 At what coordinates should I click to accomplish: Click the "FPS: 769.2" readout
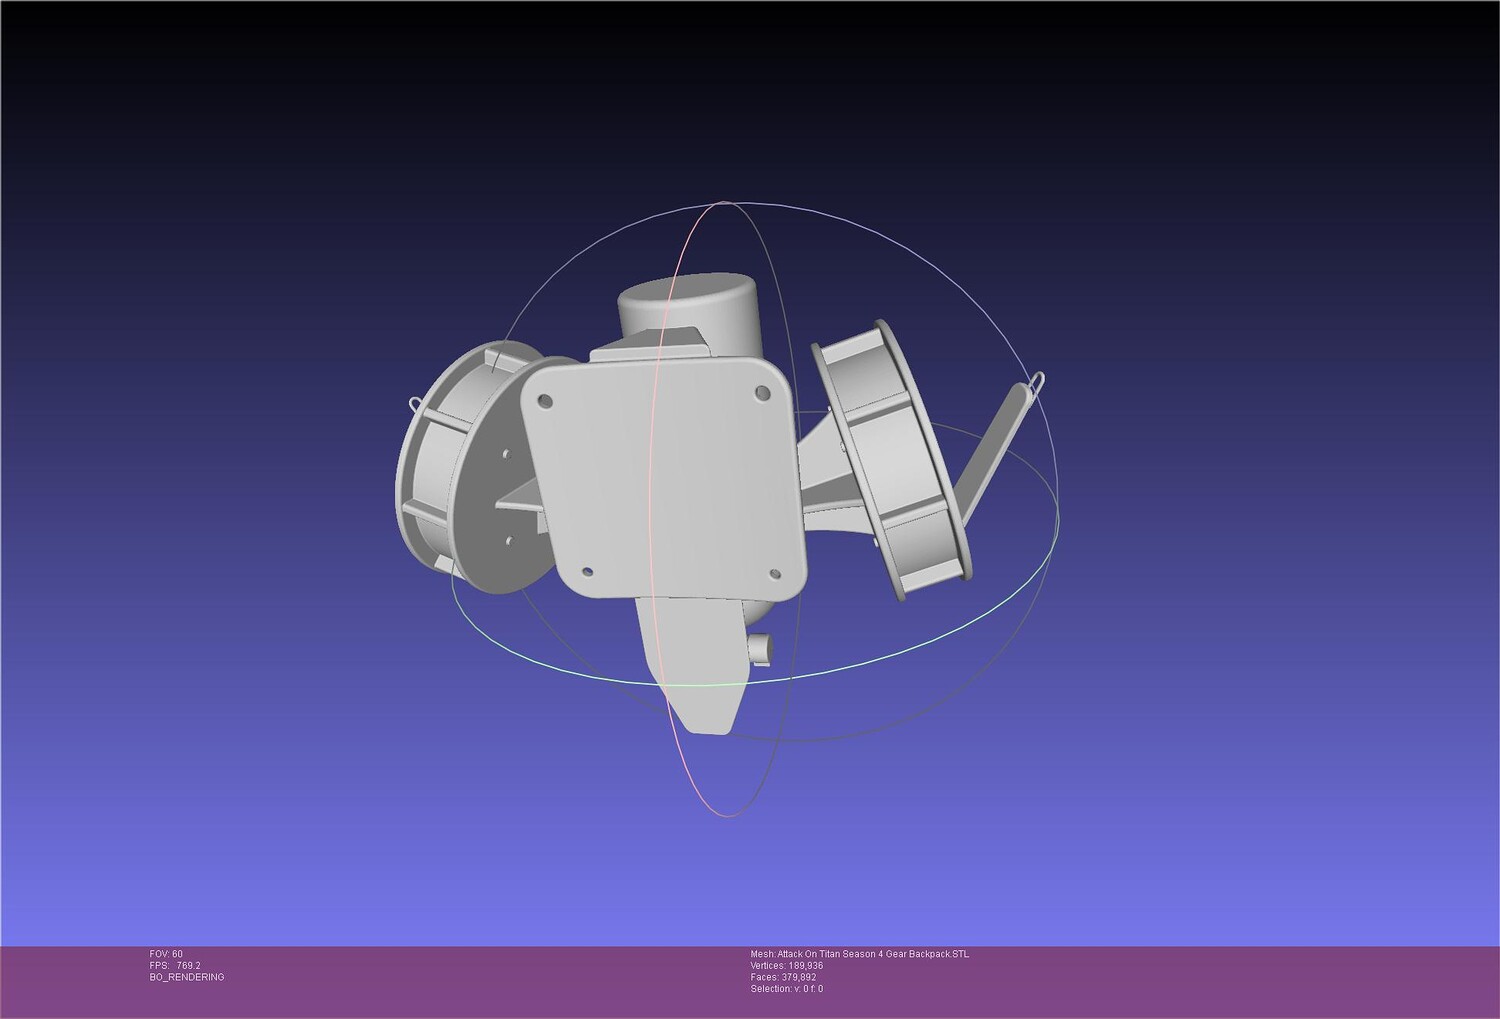click(x=175, y=966)
